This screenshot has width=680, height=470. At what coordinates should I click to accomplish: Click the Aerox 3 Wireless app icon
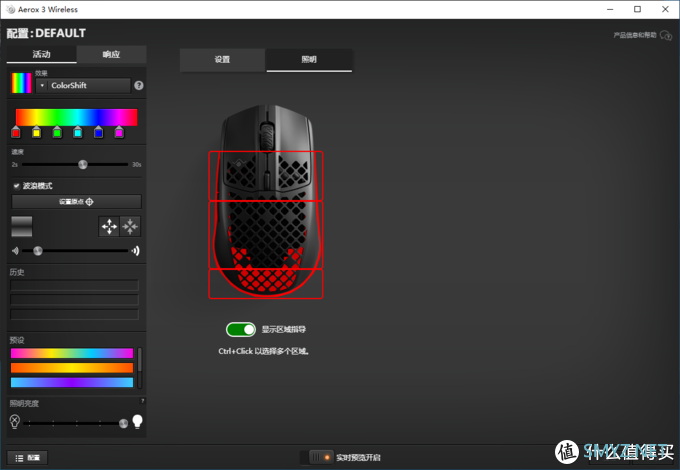pos(10,9)
